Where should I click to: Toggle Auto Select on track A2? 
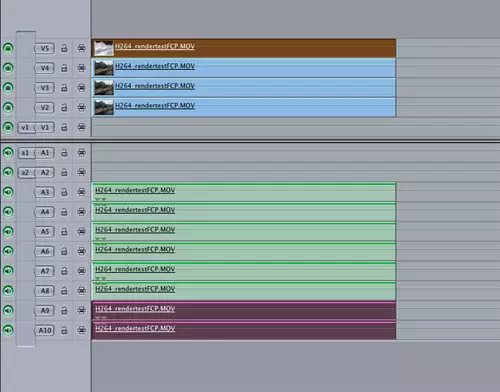[x=81, y=172]
